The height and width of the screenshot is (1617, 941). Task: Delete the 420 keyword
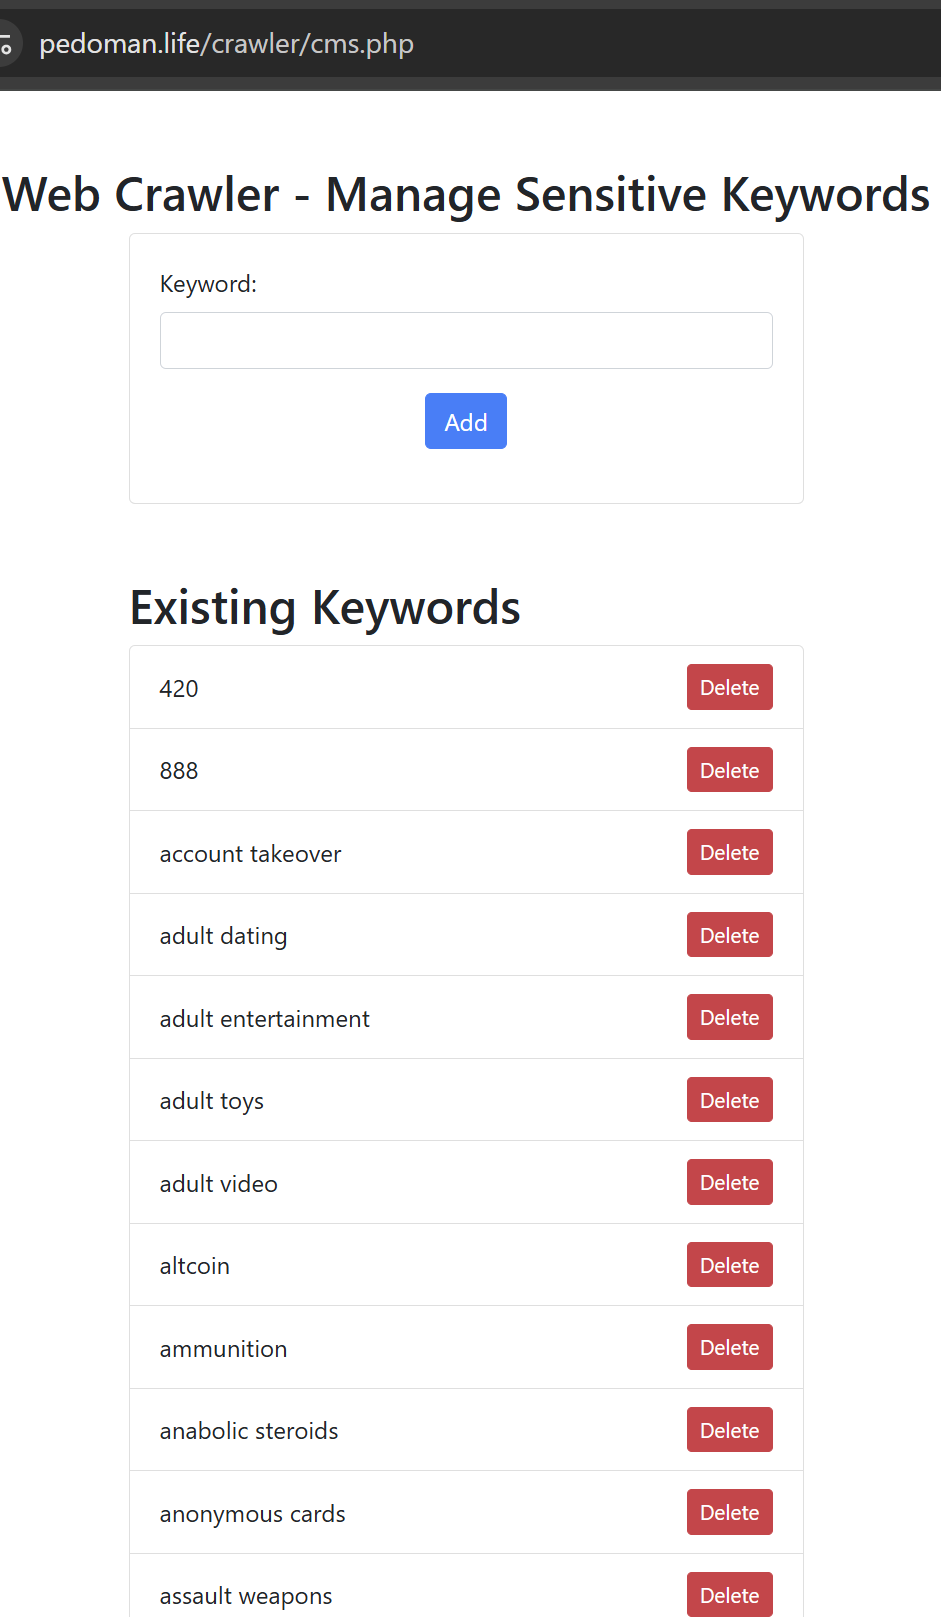(730, 687)
